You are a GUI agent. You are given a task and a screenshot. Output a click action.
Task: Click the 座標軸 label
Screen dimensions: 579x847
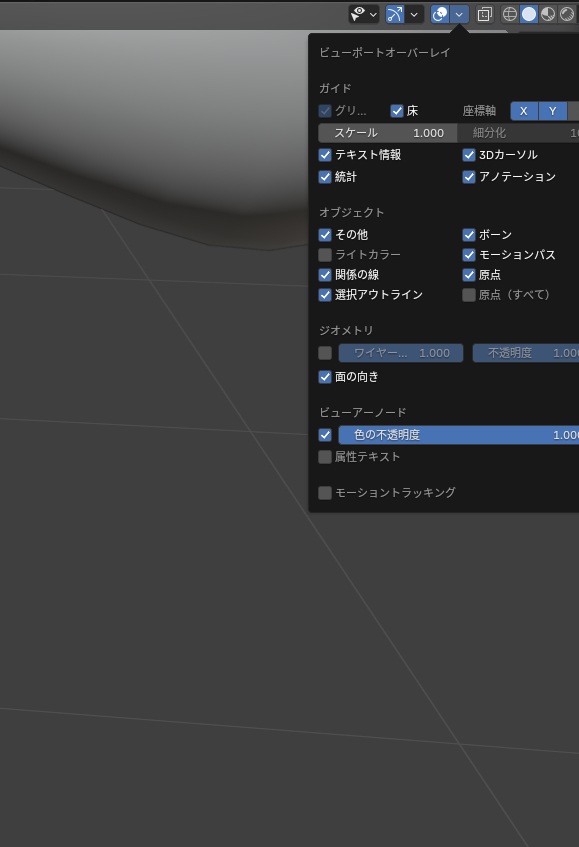(x=479, y=111)
